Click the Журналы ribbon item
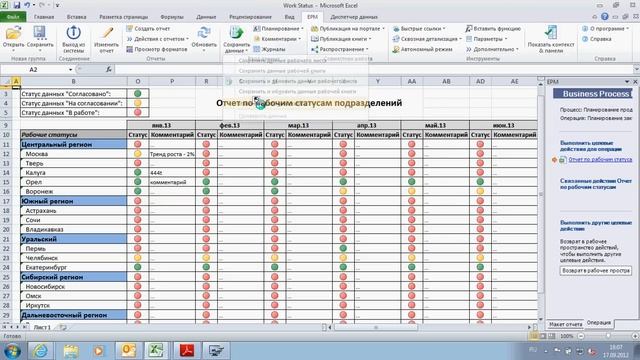 [269, 49]
